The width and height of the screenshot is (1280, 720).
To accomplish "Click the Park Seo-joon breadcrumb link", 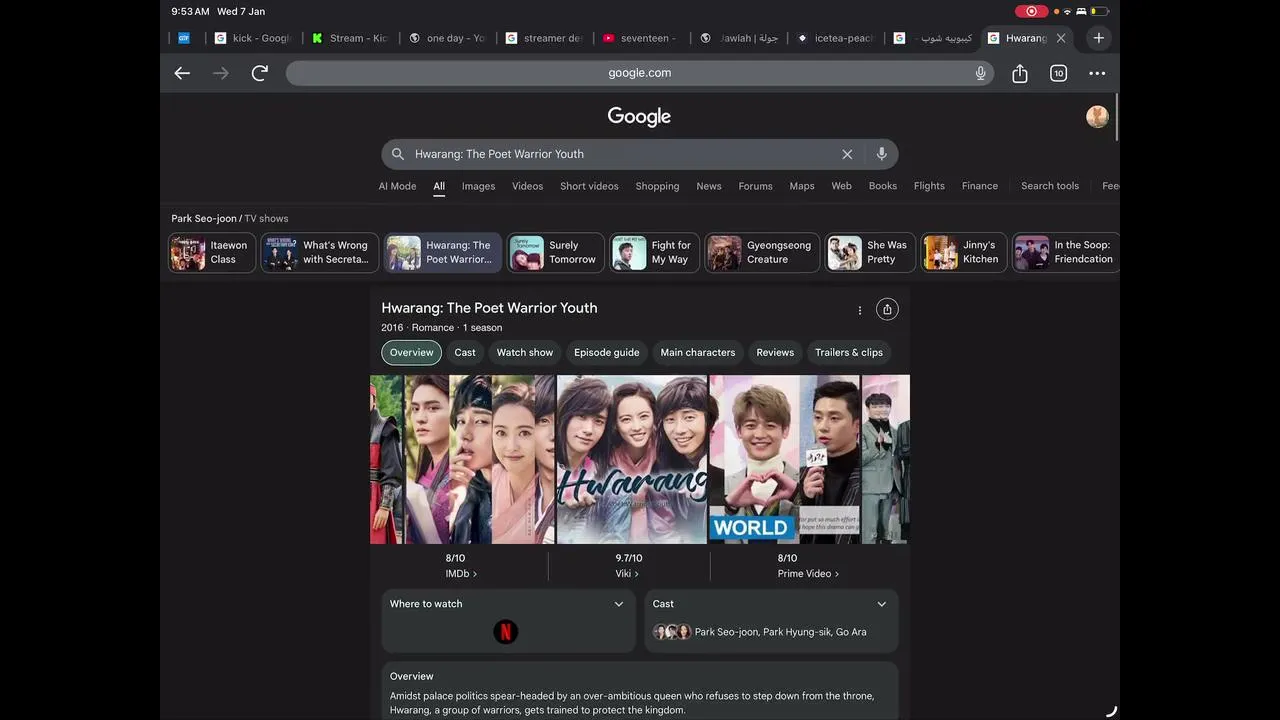I will [204, 219].
